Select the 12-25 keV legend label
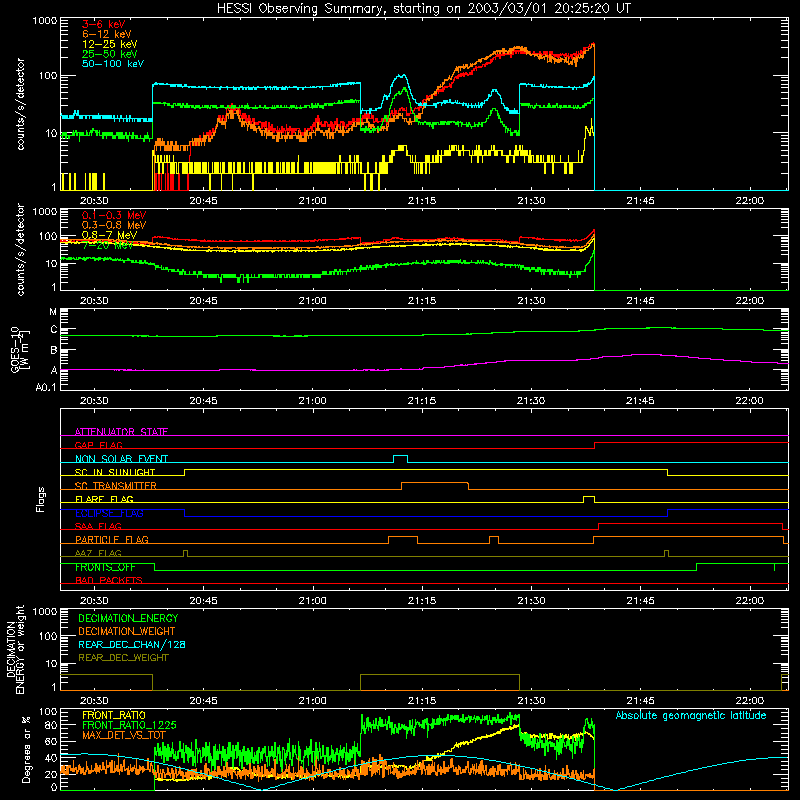Screen dimensions: 800x800 [110, 44]
